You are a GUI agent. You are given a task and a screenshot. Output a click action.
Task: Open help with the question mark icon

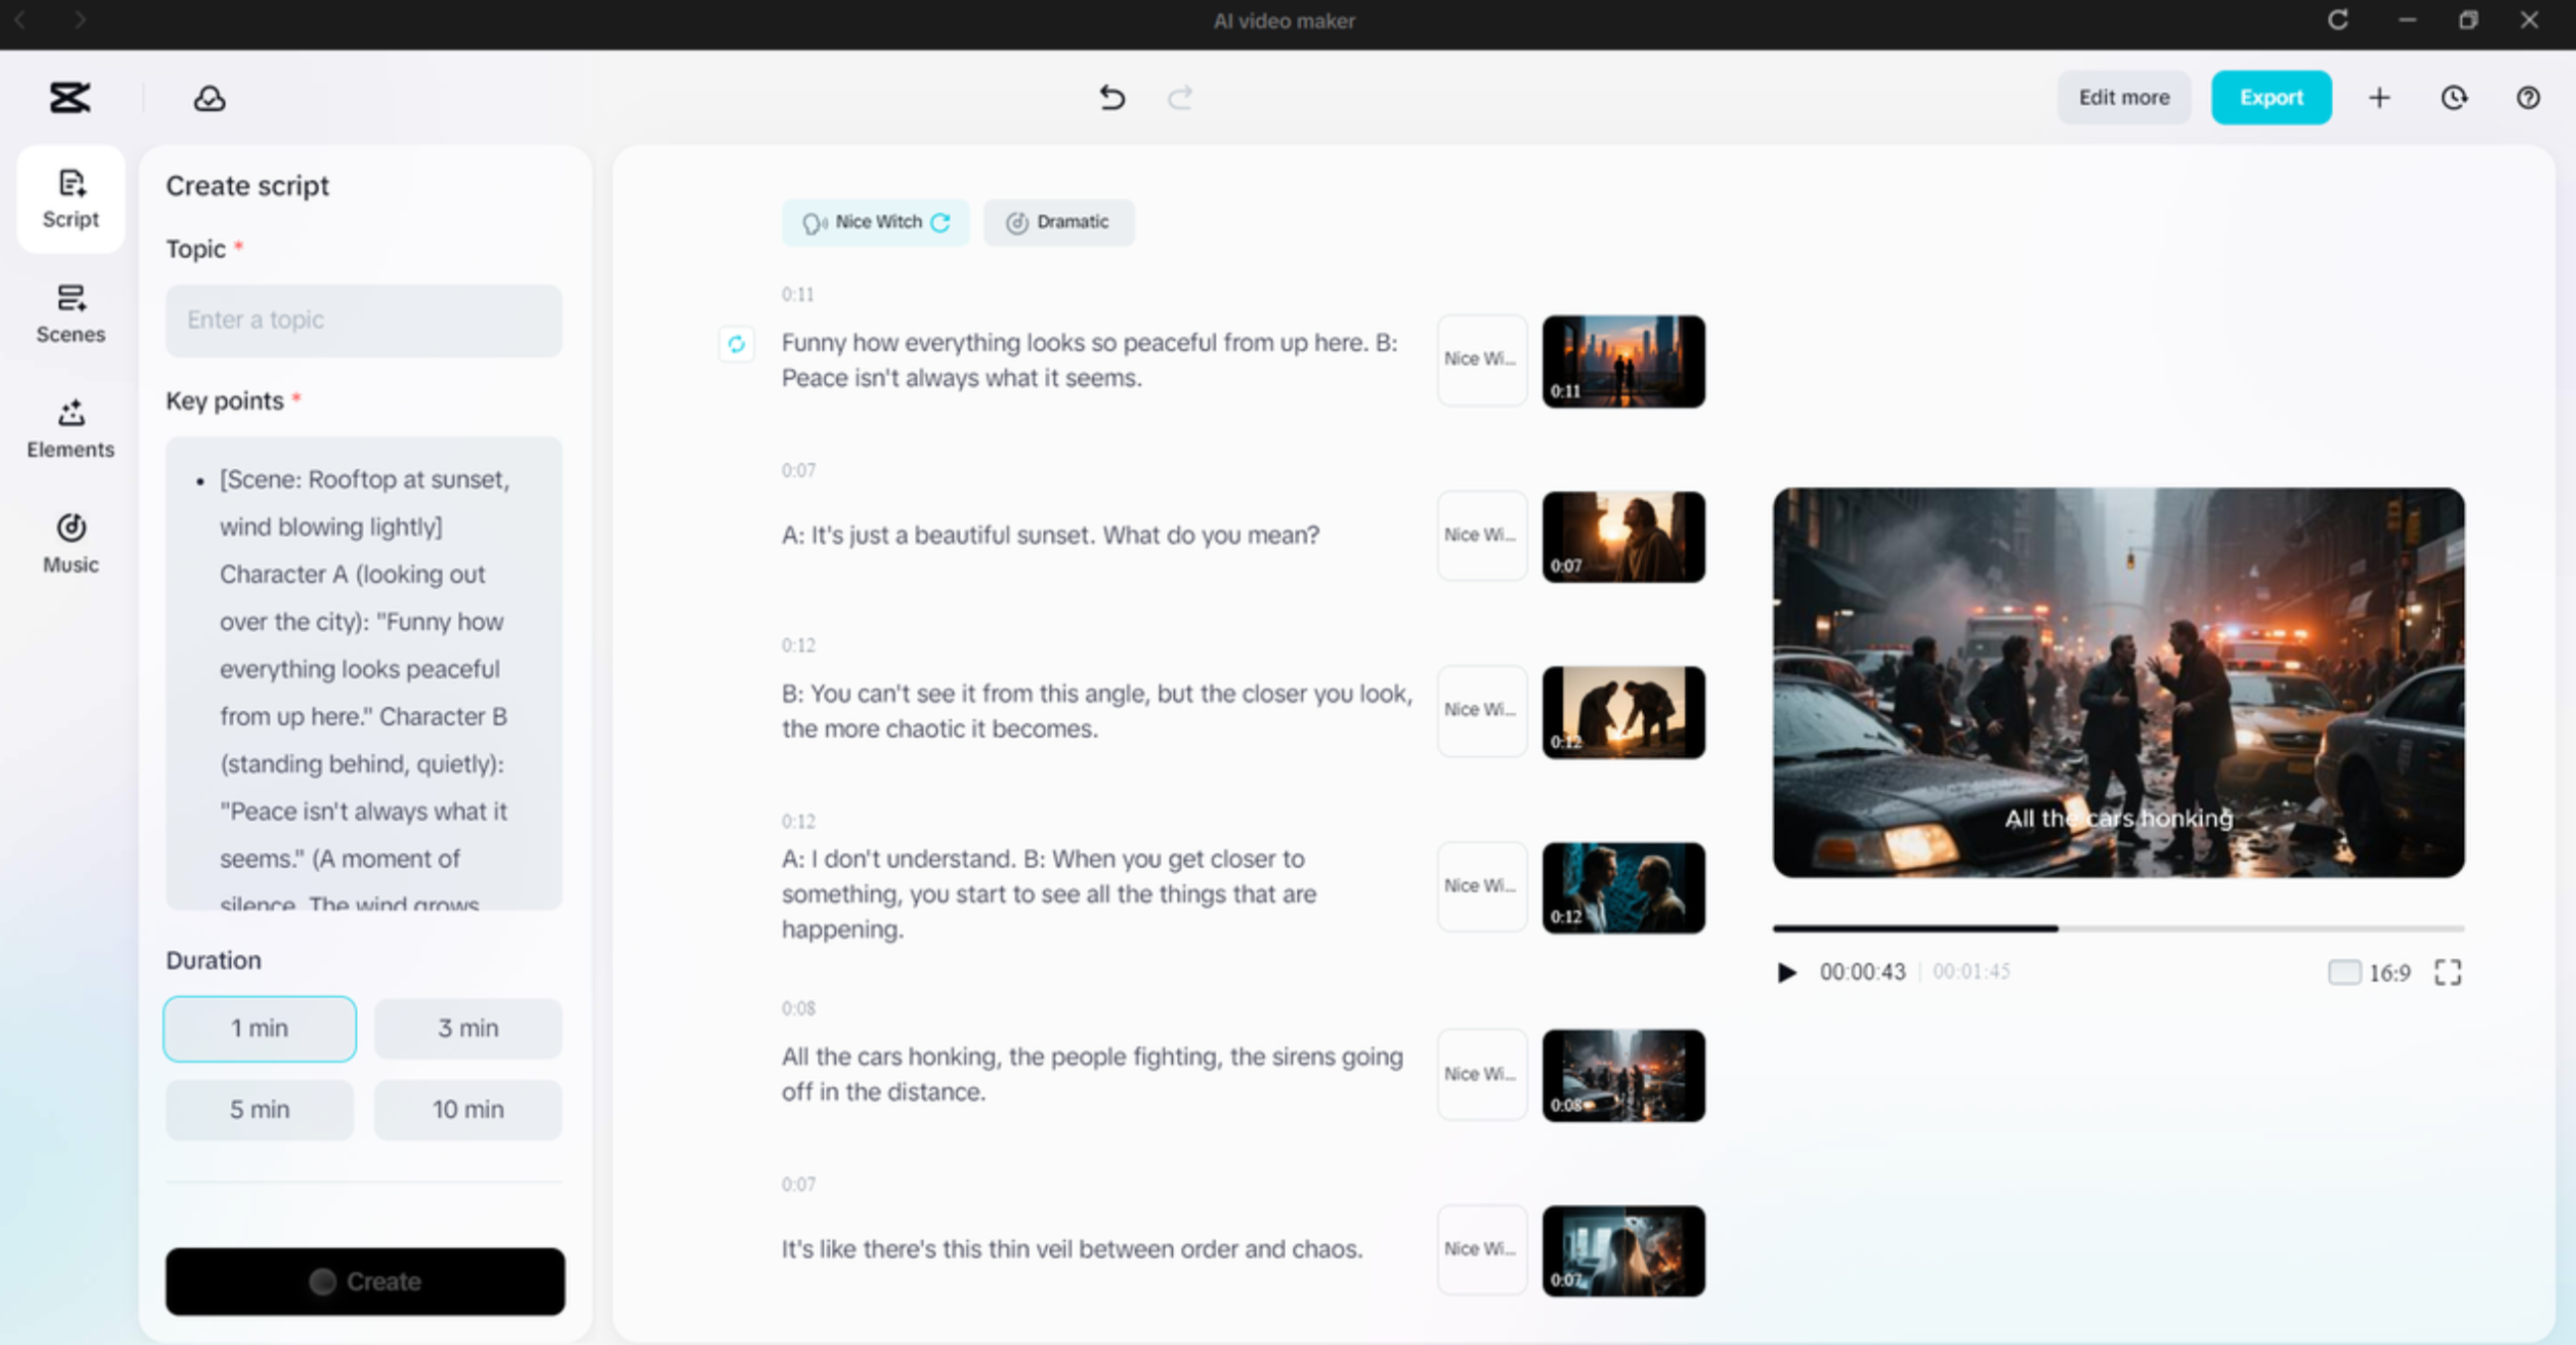[2529, 97]
